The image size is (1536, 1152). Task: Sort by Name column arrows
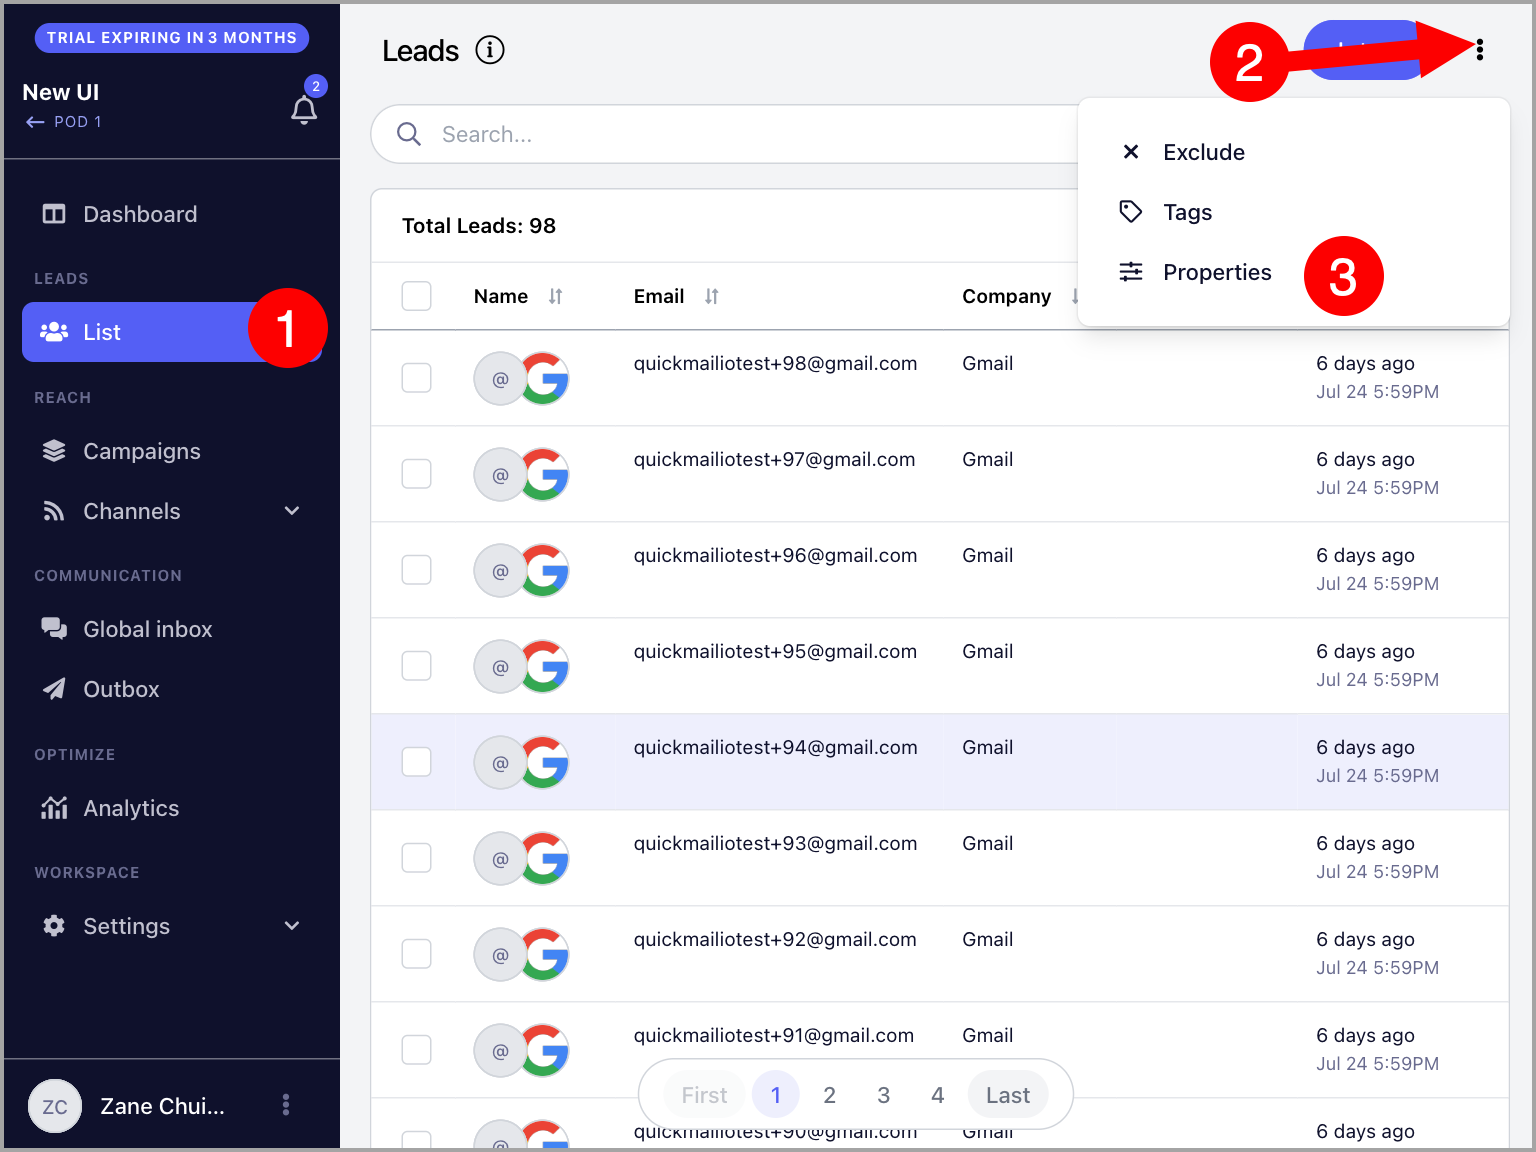pyautogui.click(x=555, y=296)
